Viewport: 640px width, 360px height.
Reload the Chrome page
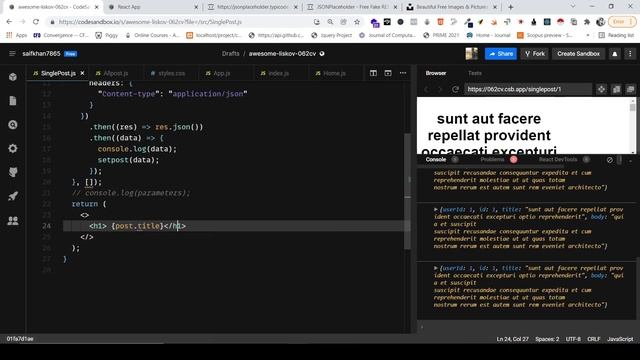point(36,22)
